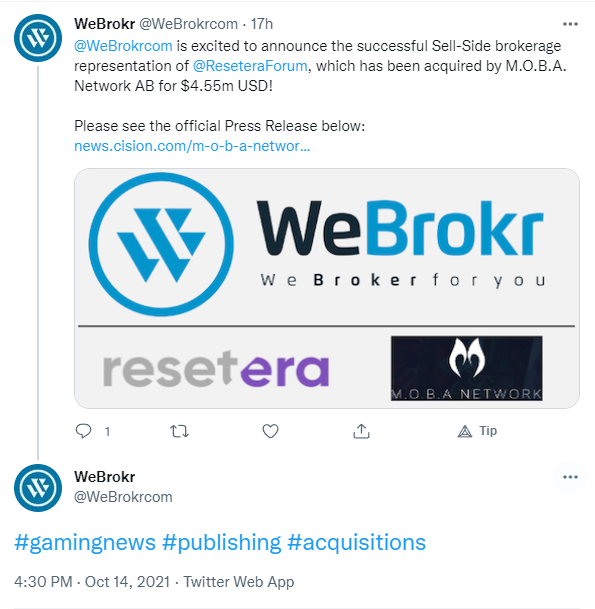
Task: Open the share icon on first tweet
Action: click(x=361, y=431)
